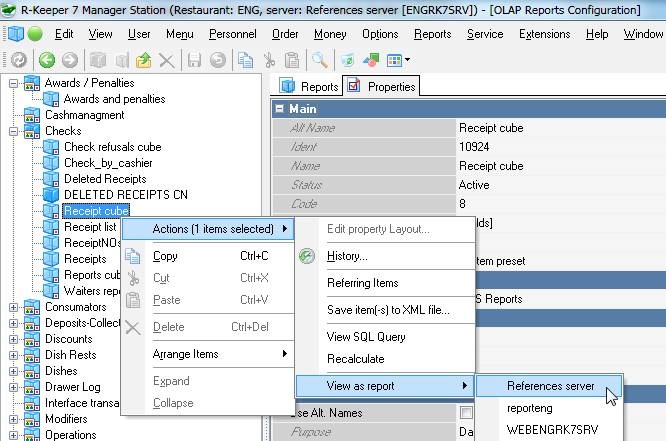This screenshot has height=441, width=666.
Task: Expand the Discounts tree node
Action: [14, 339]
